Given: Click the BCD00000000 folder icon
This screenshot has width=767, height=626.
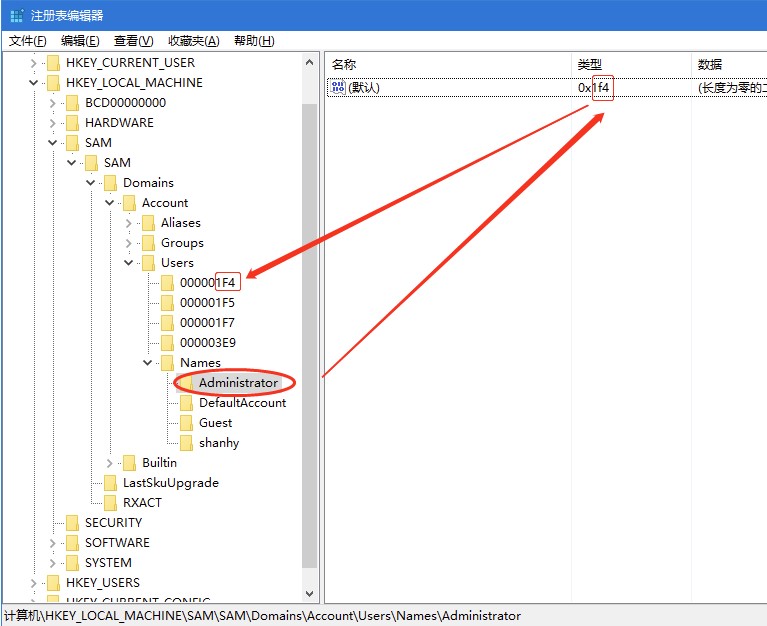Looking at the screenshot, I should (x=72, y=103).
